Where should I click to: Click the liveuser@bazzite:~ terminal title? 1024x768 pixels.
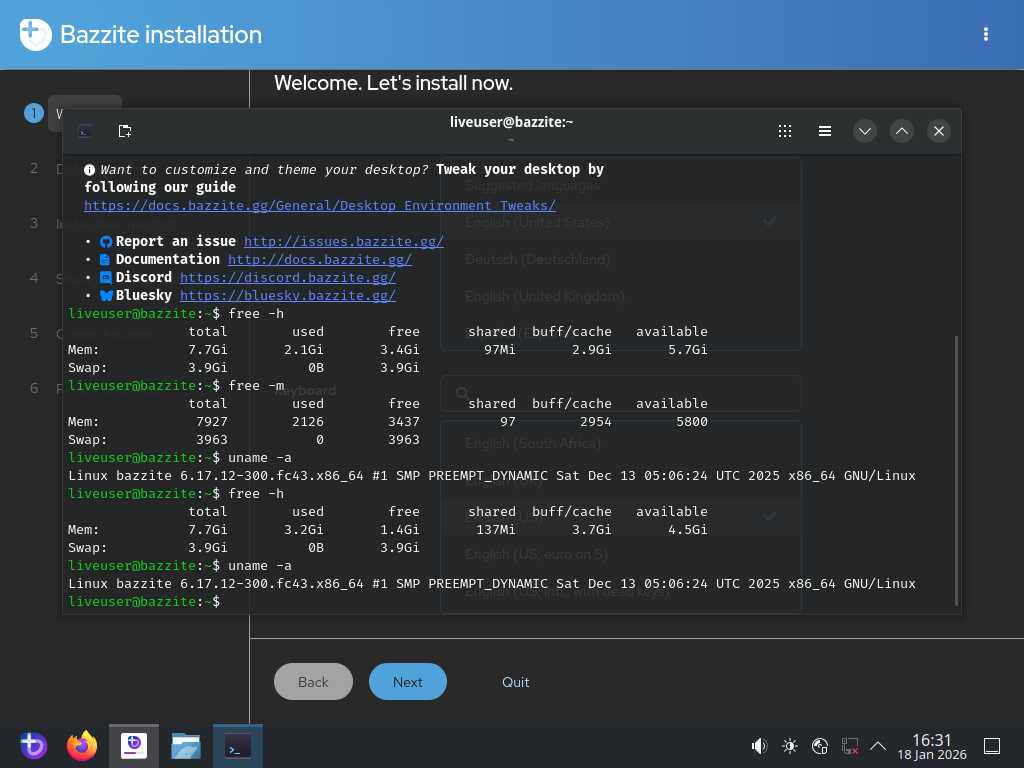pos(511,122)
